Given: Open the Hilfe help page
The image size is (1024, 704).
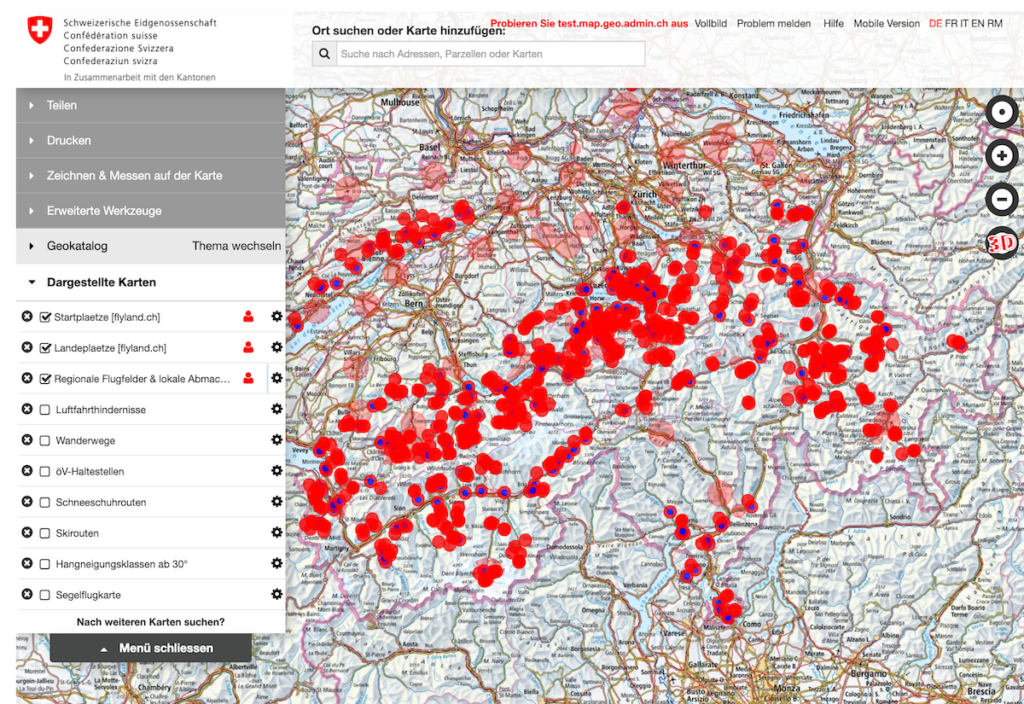Looking at the screenshot, I should point(833,24).
